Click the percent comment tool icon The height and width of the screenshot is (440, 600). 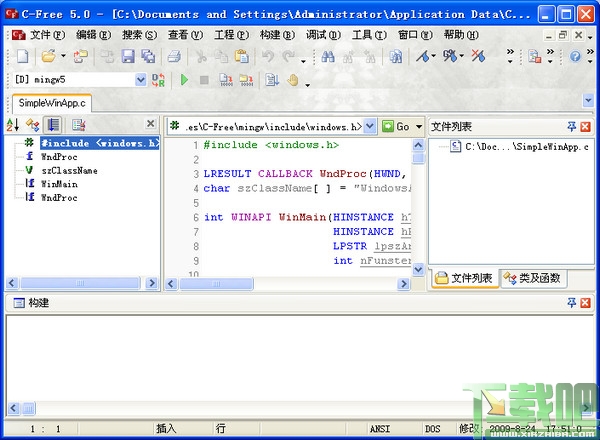pos(450,57)
